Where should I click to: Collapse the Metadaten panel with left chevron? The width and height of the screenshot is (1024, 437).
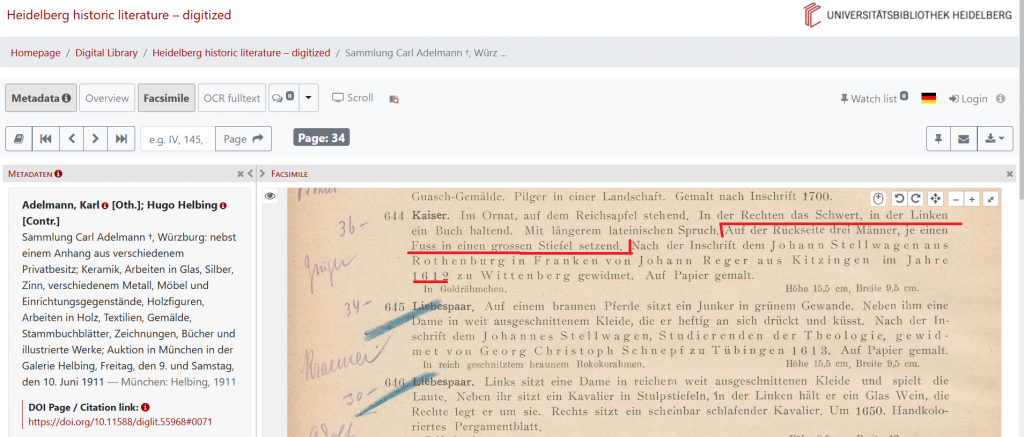click(x=251, y=174)
